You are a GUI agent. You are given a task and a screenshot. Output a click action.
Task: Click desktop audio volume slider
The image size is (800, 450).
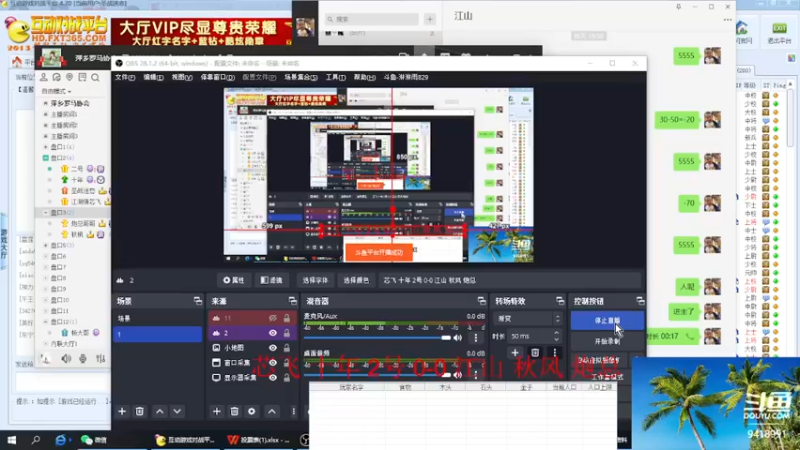click(377, 375)
